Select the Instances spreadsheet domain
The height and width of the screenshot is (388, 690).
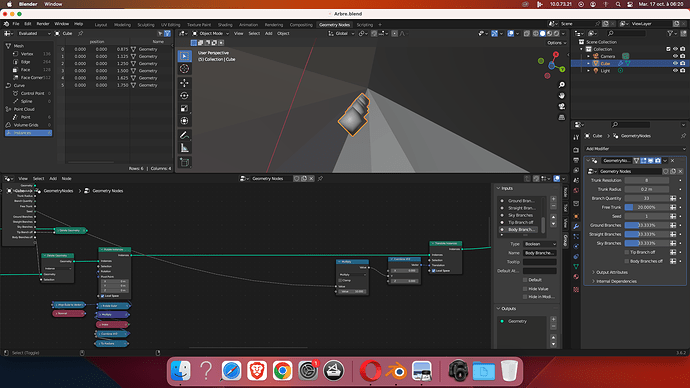[29, 133]
